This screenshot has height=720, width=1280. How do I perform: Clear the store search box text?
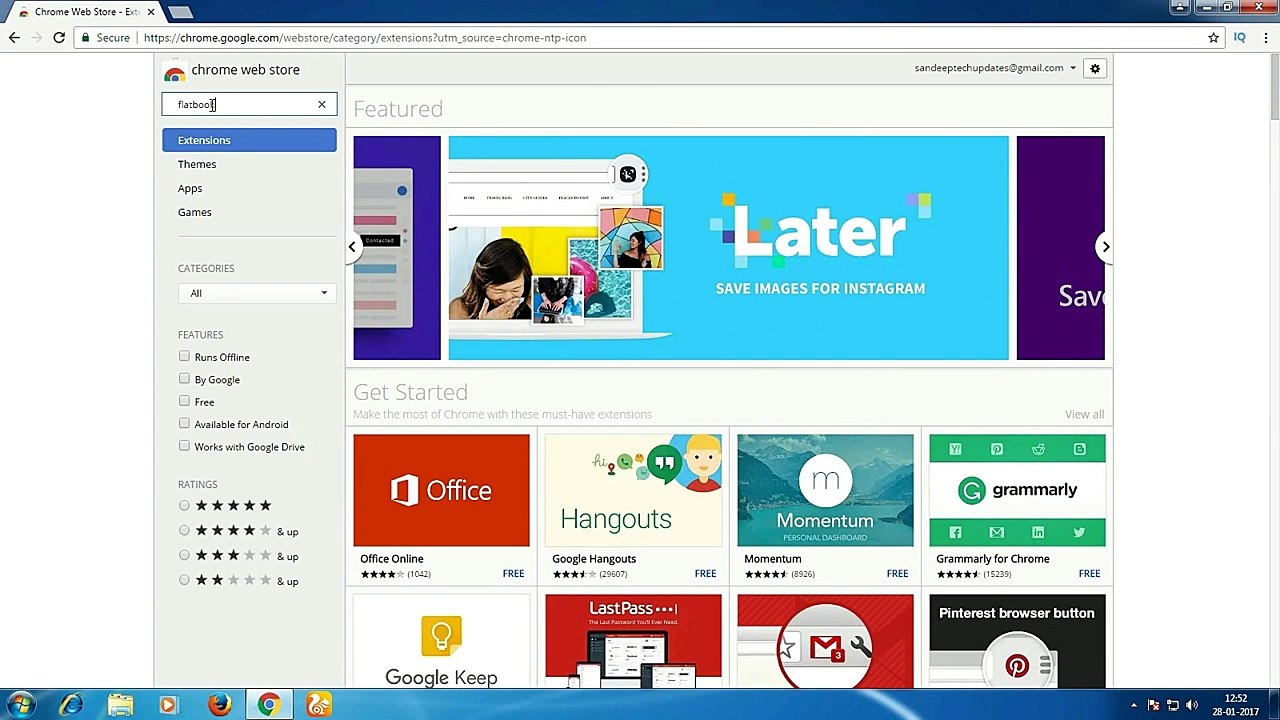pos(322,104)
